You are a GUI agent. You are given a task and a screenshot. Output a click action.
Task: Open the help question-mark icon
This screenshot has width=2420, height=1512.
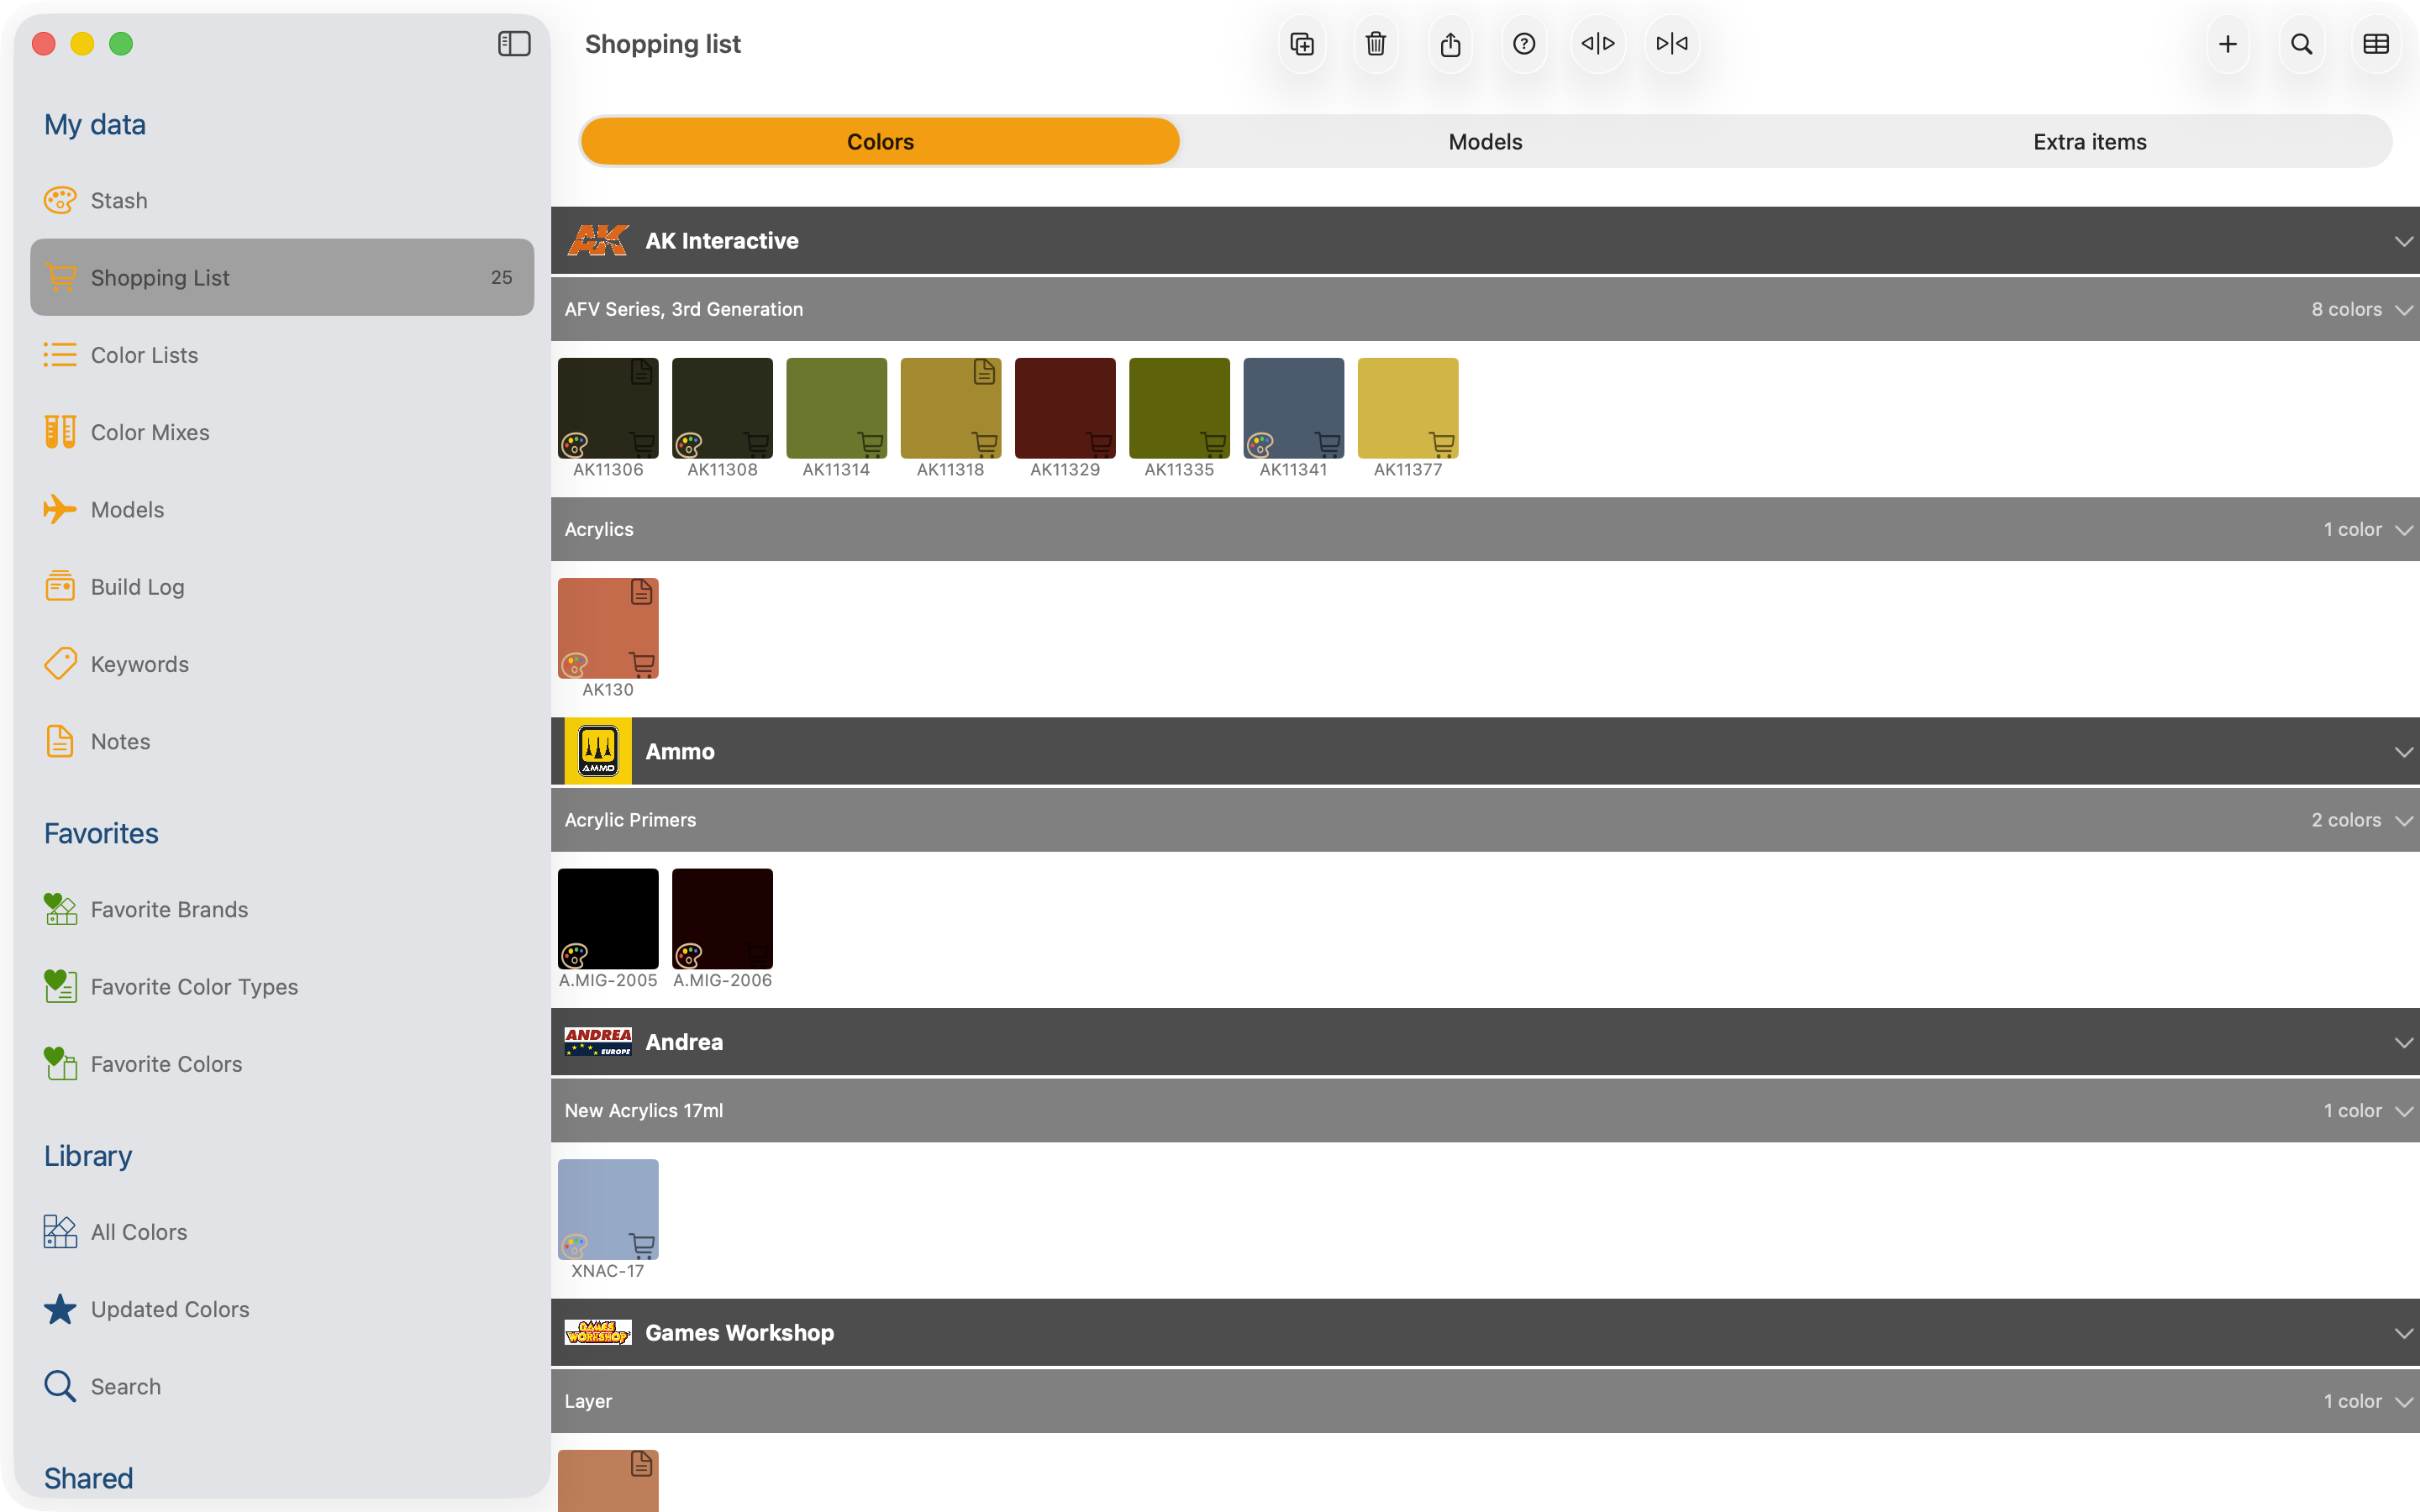[x=1524, y=44]
